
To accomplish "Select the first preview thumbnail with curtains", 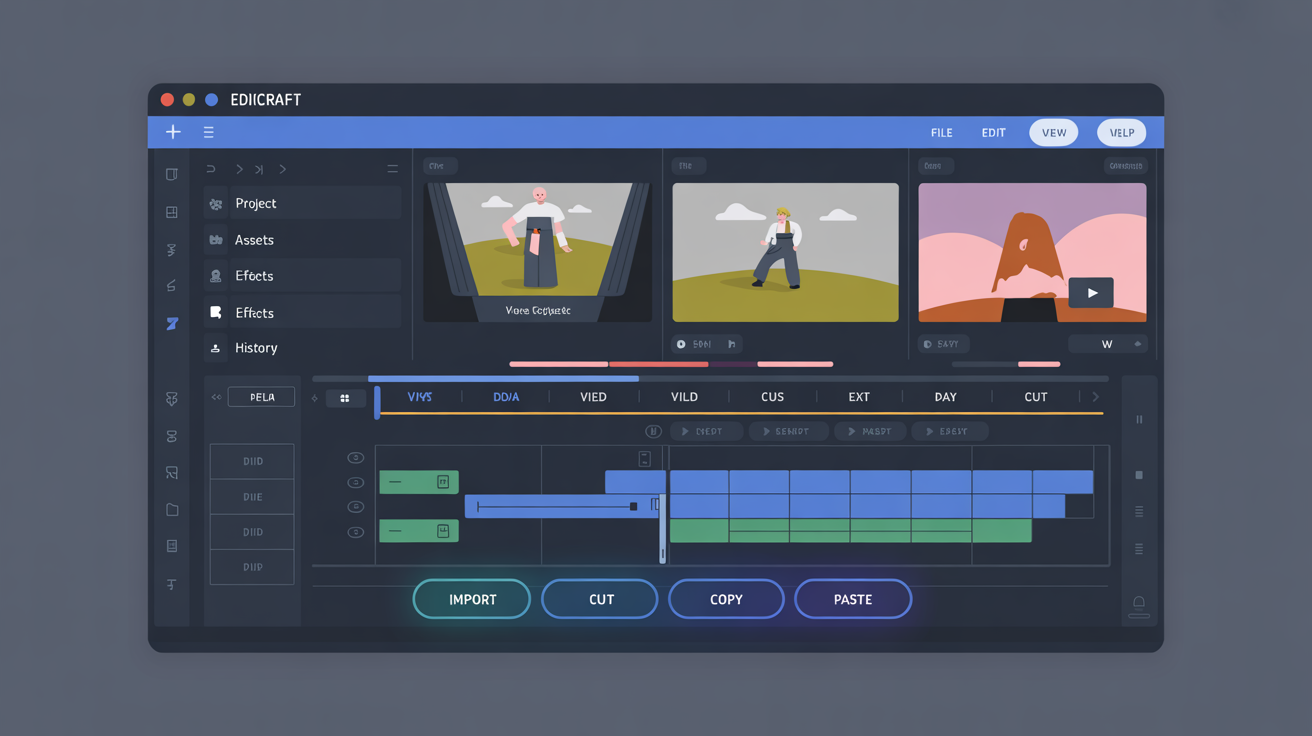I will click(538, 252).
